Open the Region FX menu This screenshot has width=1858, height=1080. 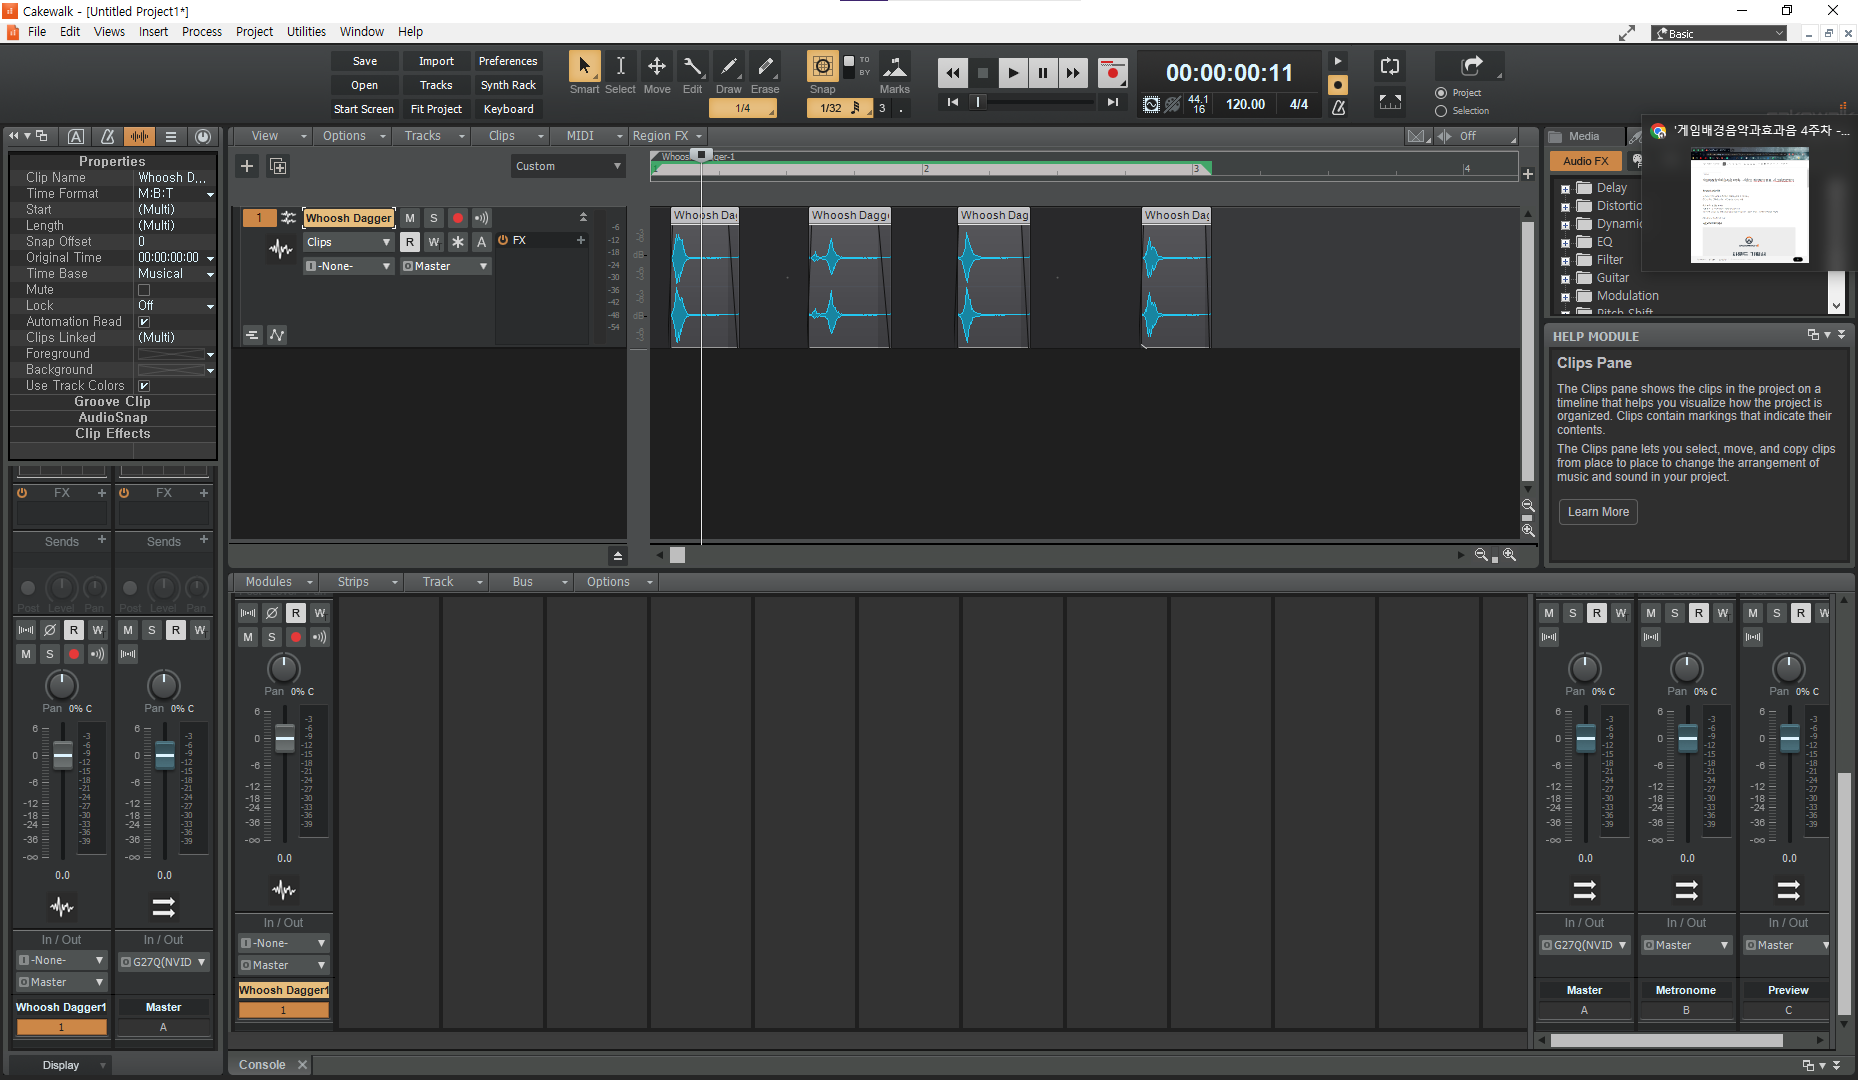[667, 136]
